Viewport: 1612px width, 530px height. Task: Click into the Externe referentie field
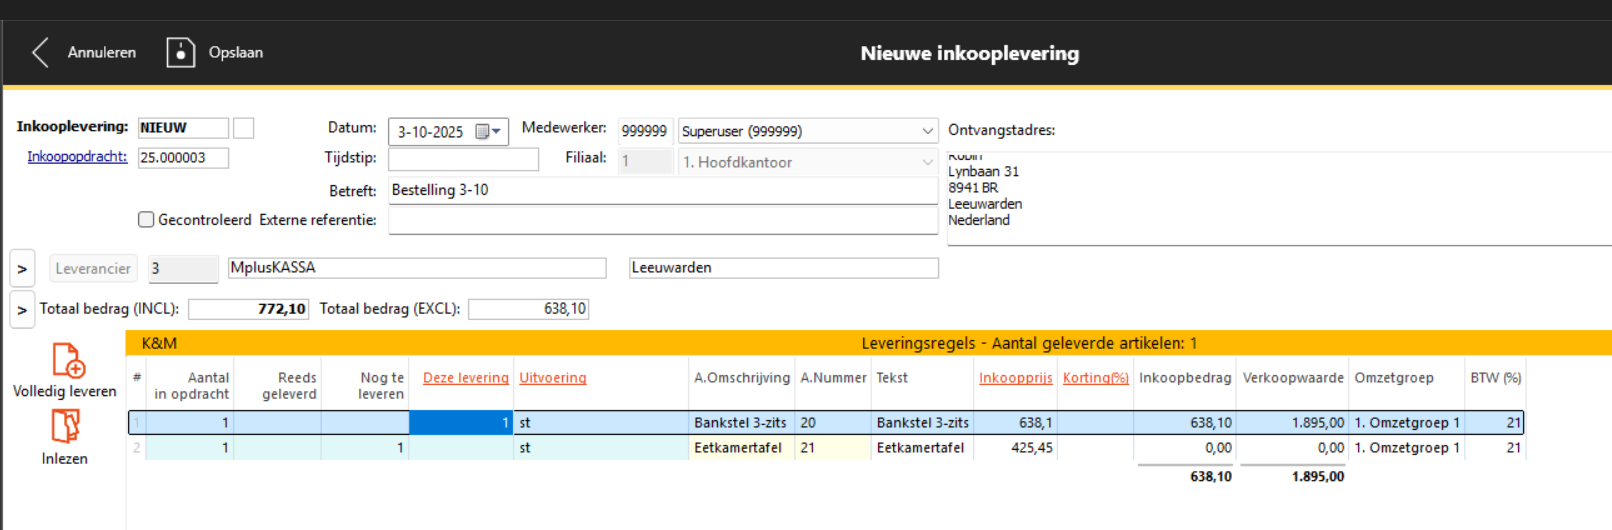coord(662,221)
